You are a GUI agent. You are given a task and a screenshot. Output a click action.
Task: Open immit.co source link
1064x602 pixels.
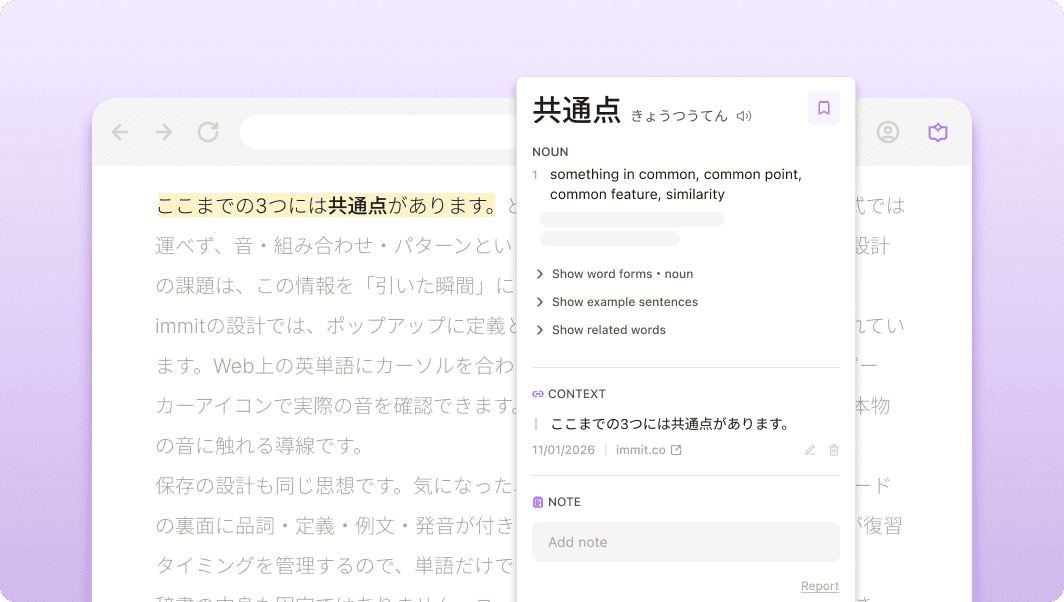click(x=648, y=450)
